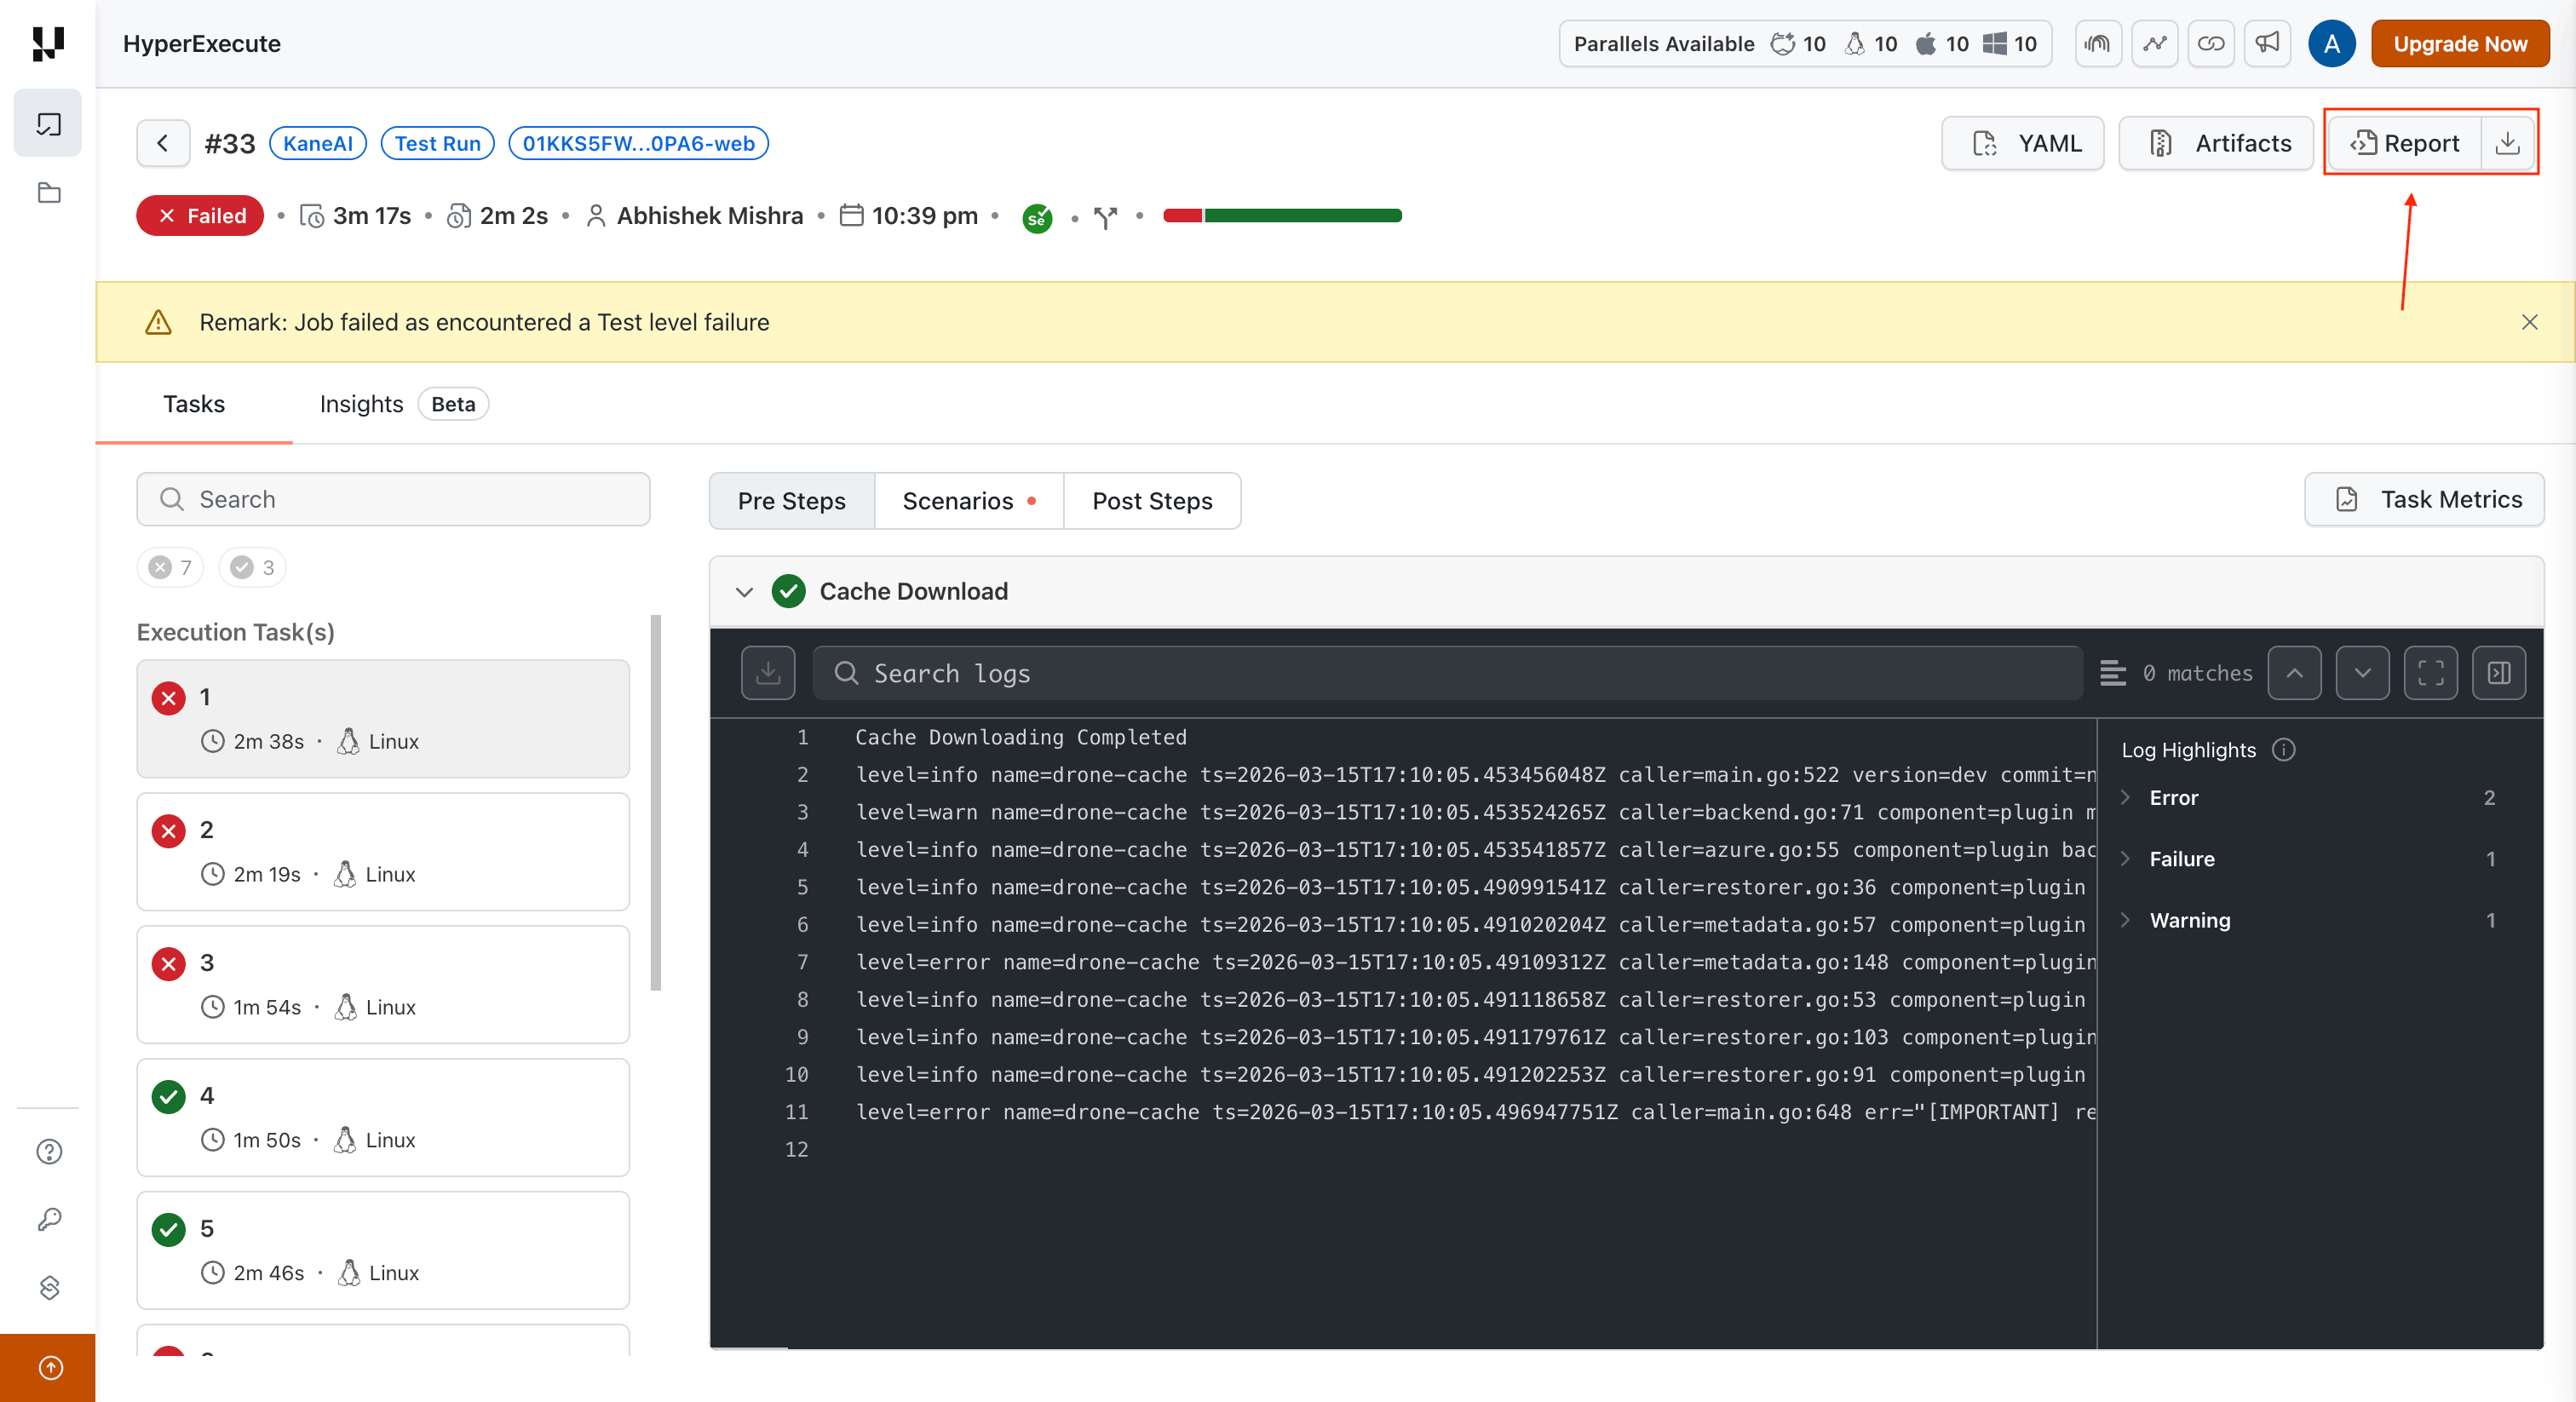Viewport: 2576px width, 1402px height.
Task: Open the announcements megaphone icon
Action: point(2267,43)
